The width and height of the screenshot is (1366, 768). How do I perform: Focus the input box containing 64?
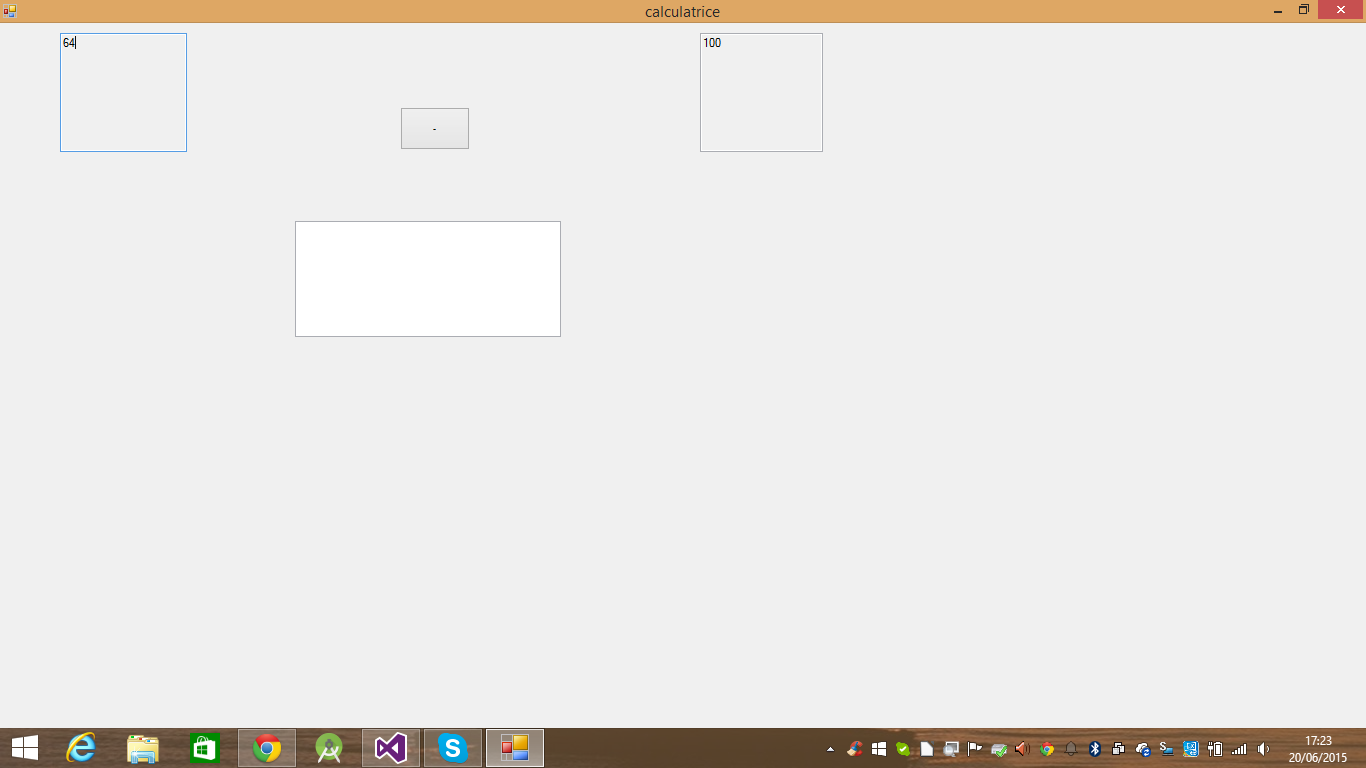pos(123,92)
